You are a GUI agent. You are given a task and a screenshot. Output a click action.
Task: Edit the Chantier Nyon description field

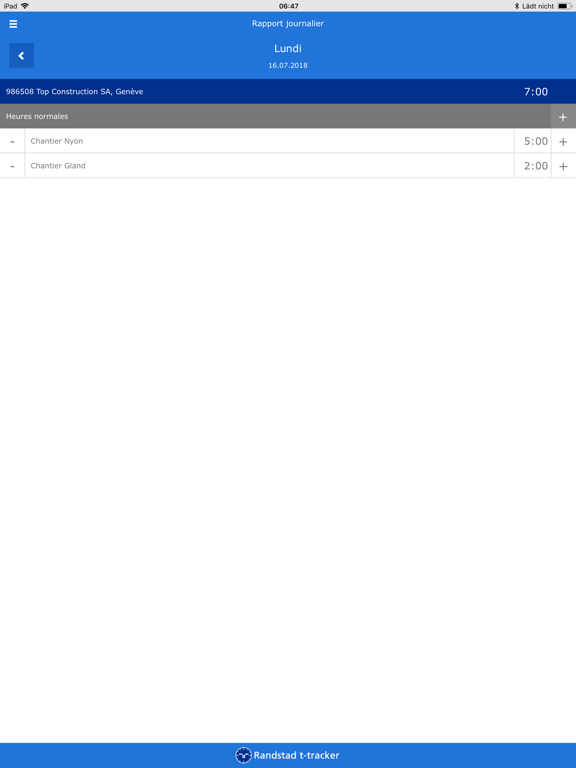(269, 141)
